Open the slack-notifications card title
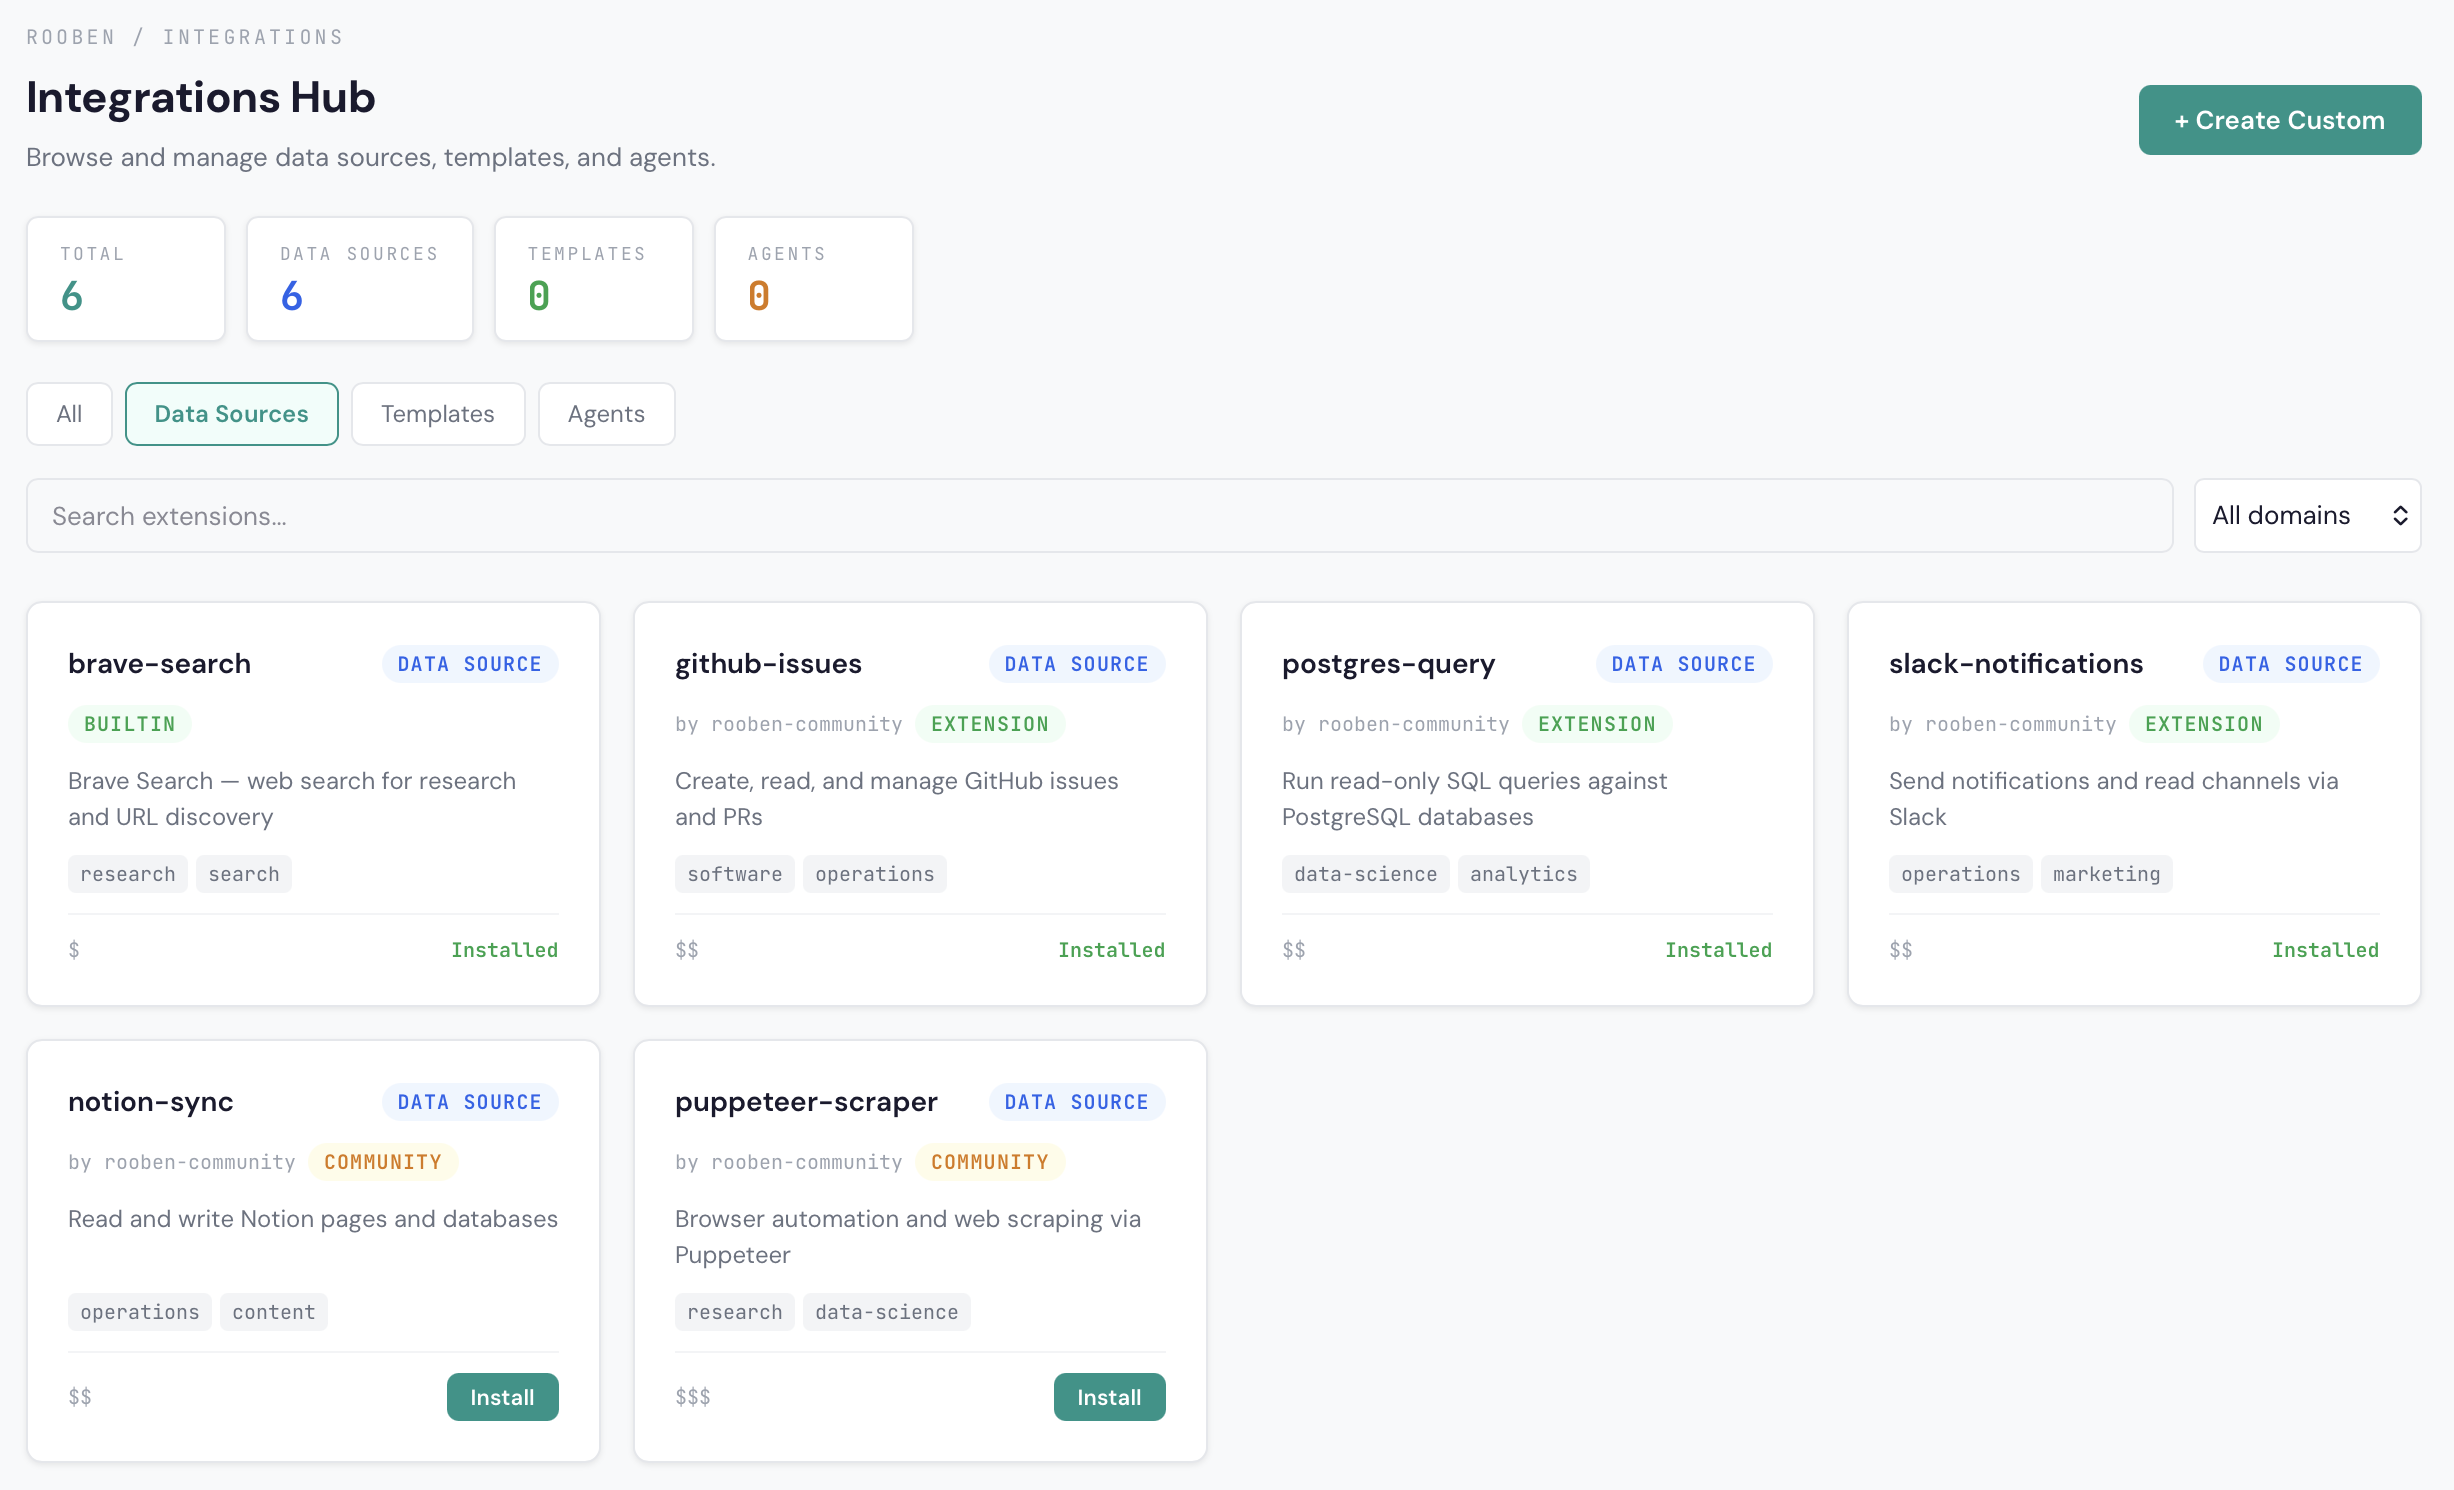The image size is (2454, 1490). [x=2015, y=664]
